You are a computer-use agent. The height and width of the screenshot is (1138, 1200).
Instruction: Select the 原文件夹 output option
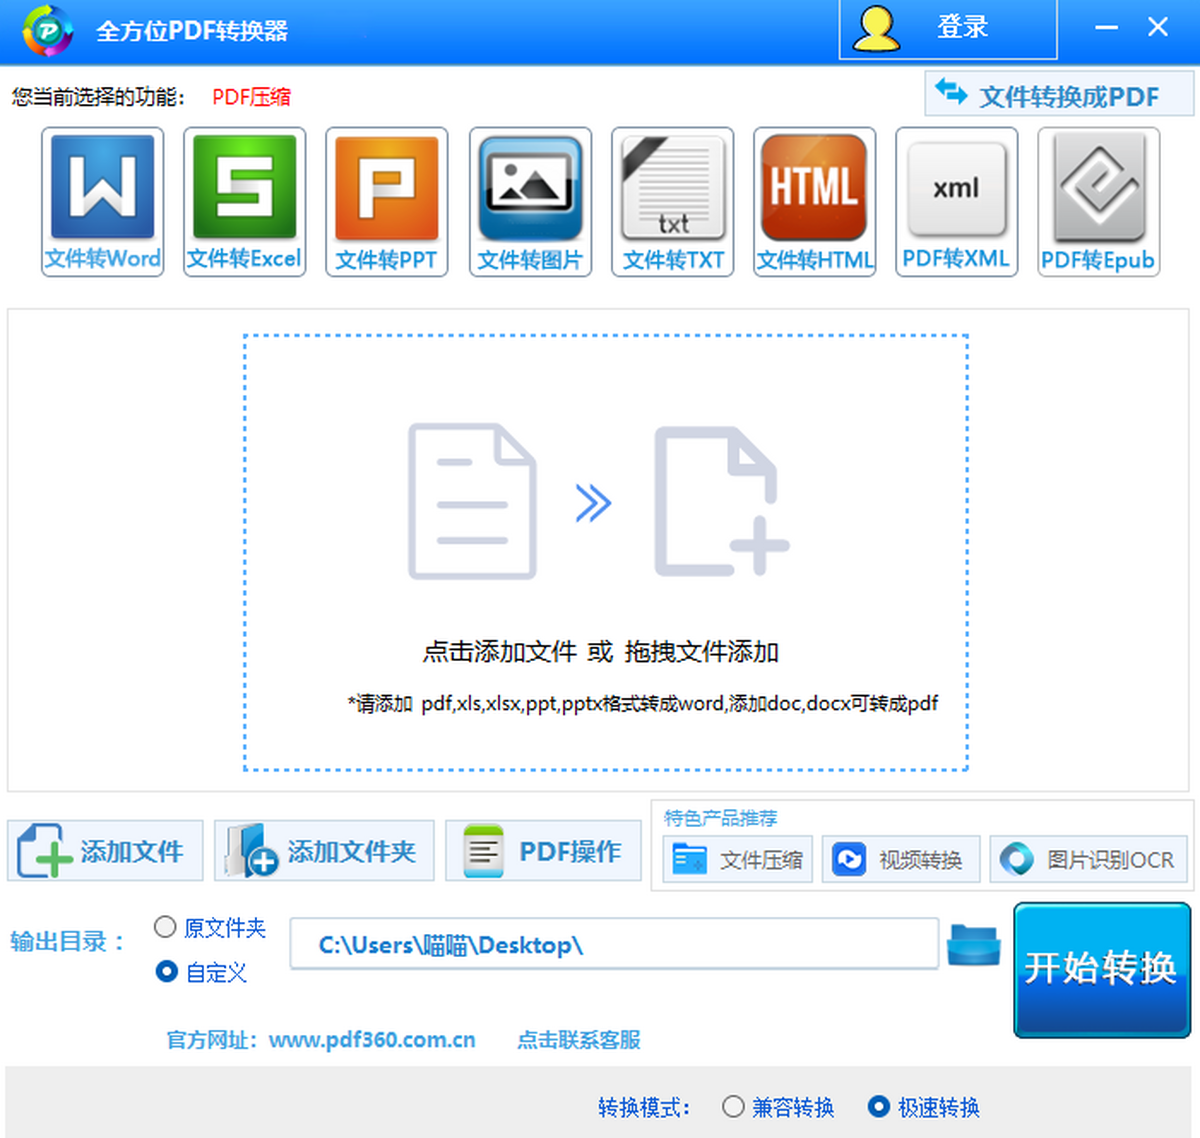pyautogui.click(x=165, y=927)
